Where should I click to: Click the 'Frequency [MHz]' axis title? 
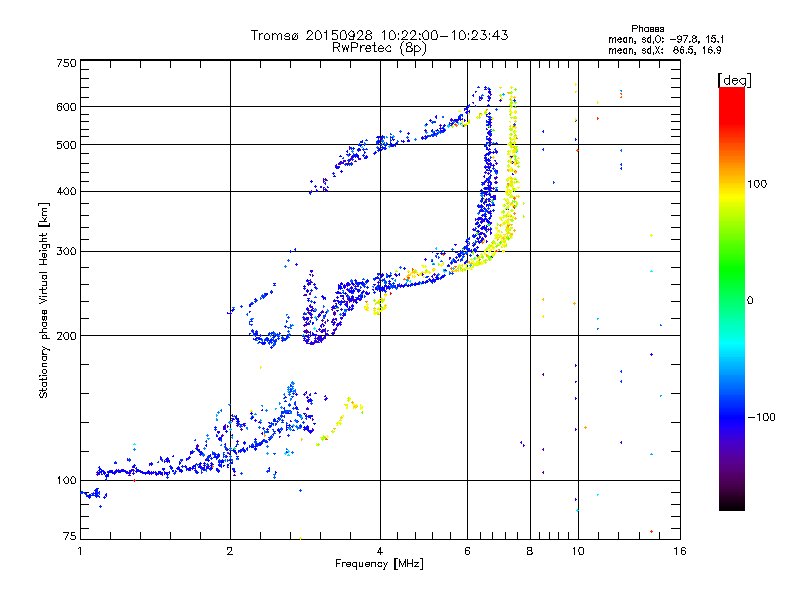pyautogui.click(x=379, y=564)
